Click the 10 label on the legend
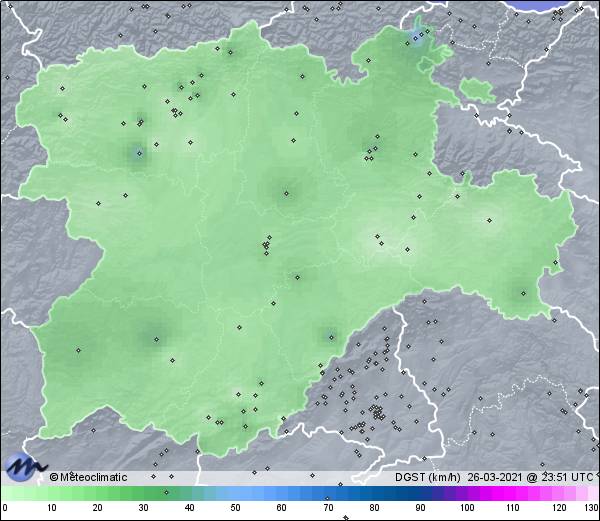 (52, 508)
